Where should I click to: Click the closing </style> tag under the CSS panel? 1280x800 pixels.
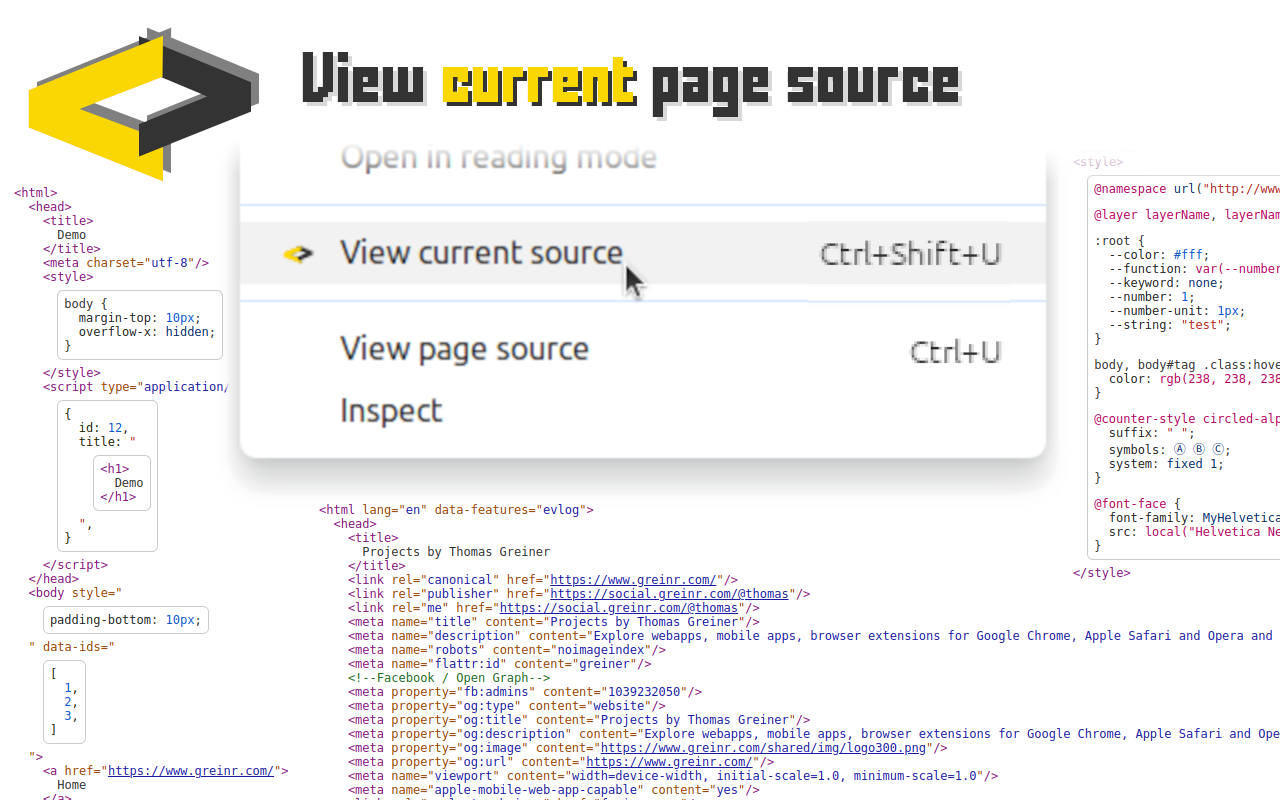click(x=1102, y=574)
